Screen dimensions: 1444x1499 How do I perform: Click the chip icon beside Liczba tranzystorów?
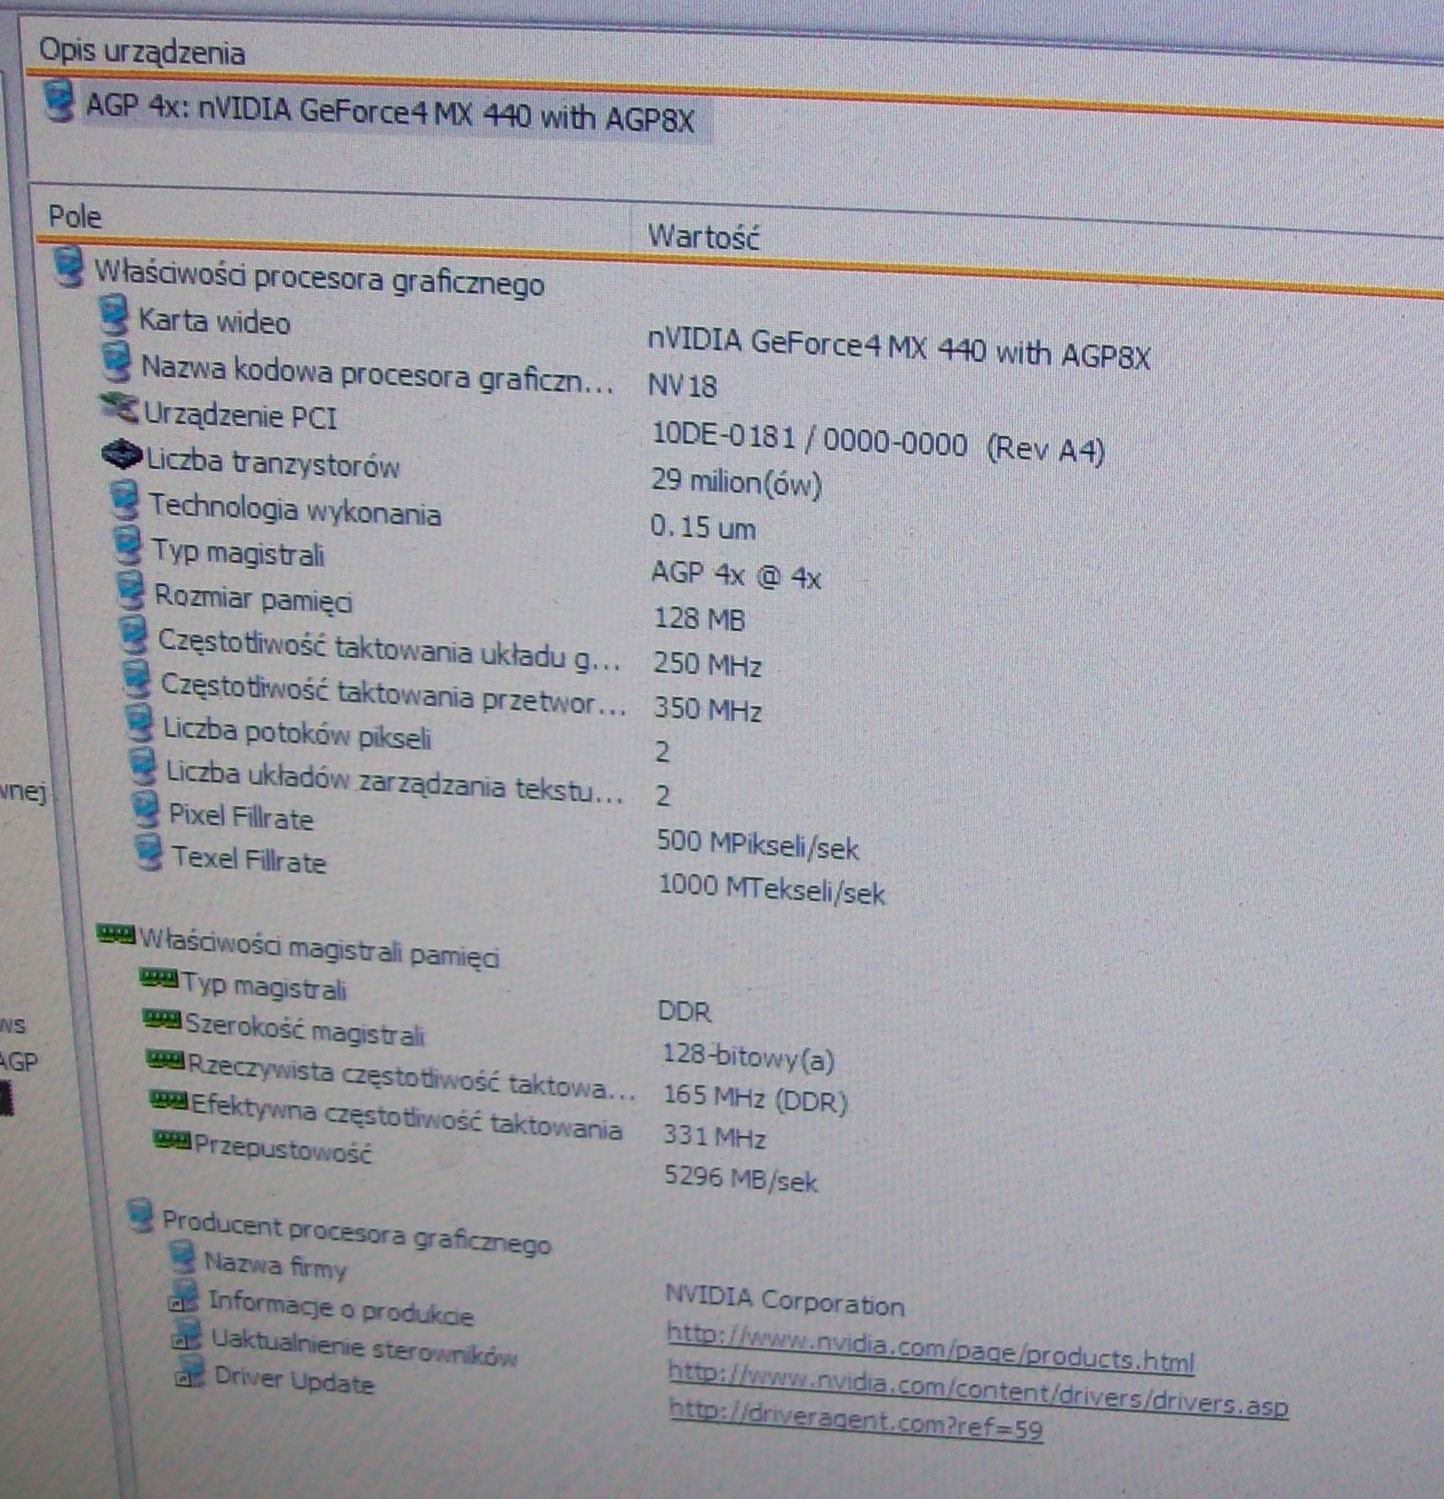(x=122, y=455)
